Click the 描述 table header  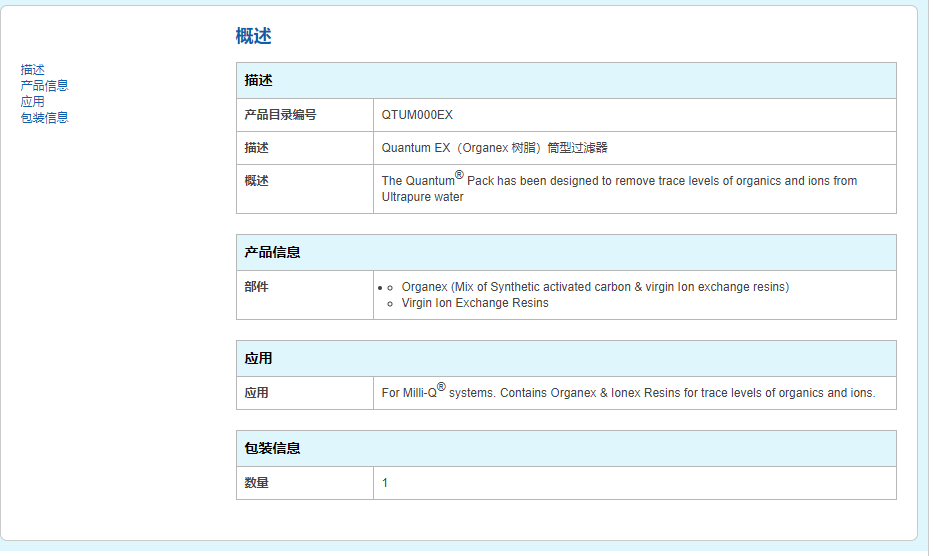click(566, 80)
